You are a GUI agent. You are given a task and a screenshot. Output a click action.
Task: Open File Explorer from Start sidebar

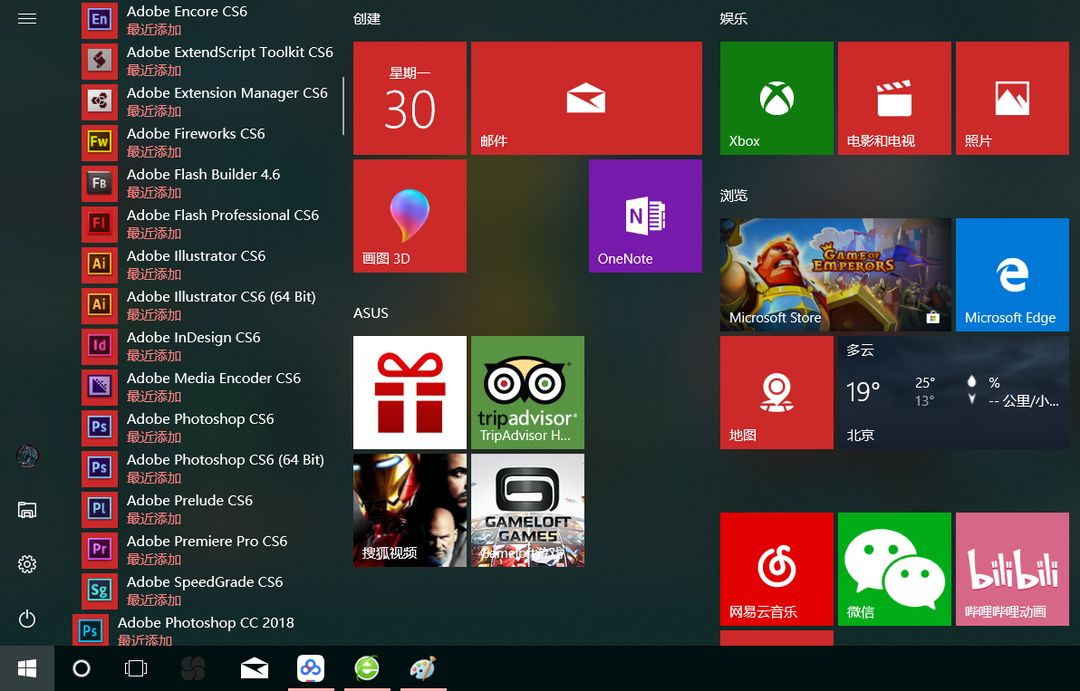27,510
